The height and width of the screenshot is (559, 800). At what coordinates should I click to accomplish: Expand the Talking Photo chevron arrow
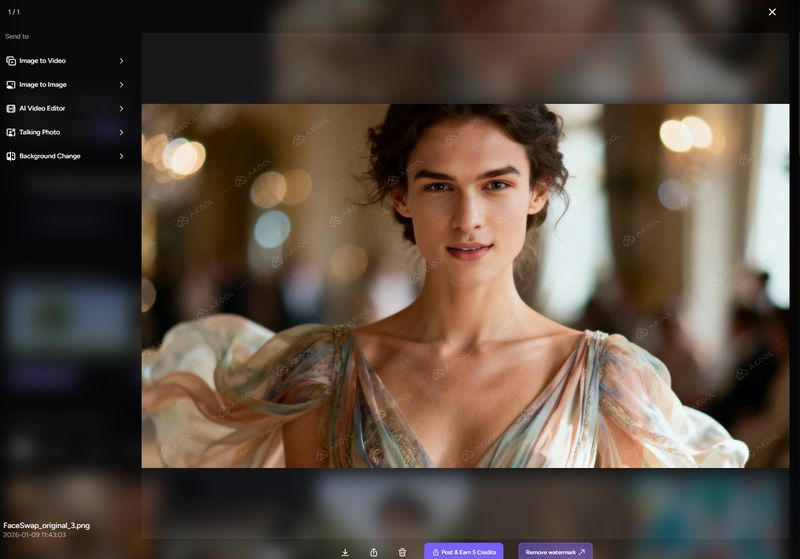point(121,132)
